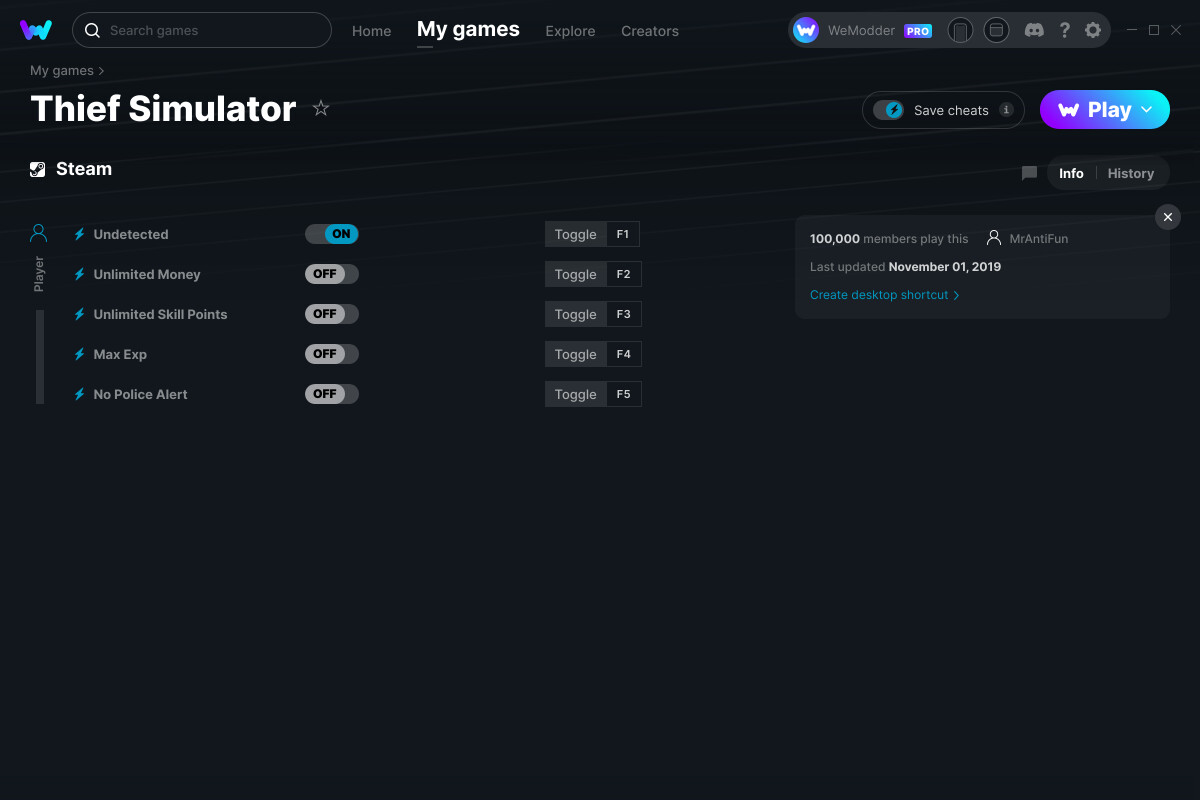Click the search magnifier icon
The height and width of the screenshot is (800, 1200).
point(92,30)
